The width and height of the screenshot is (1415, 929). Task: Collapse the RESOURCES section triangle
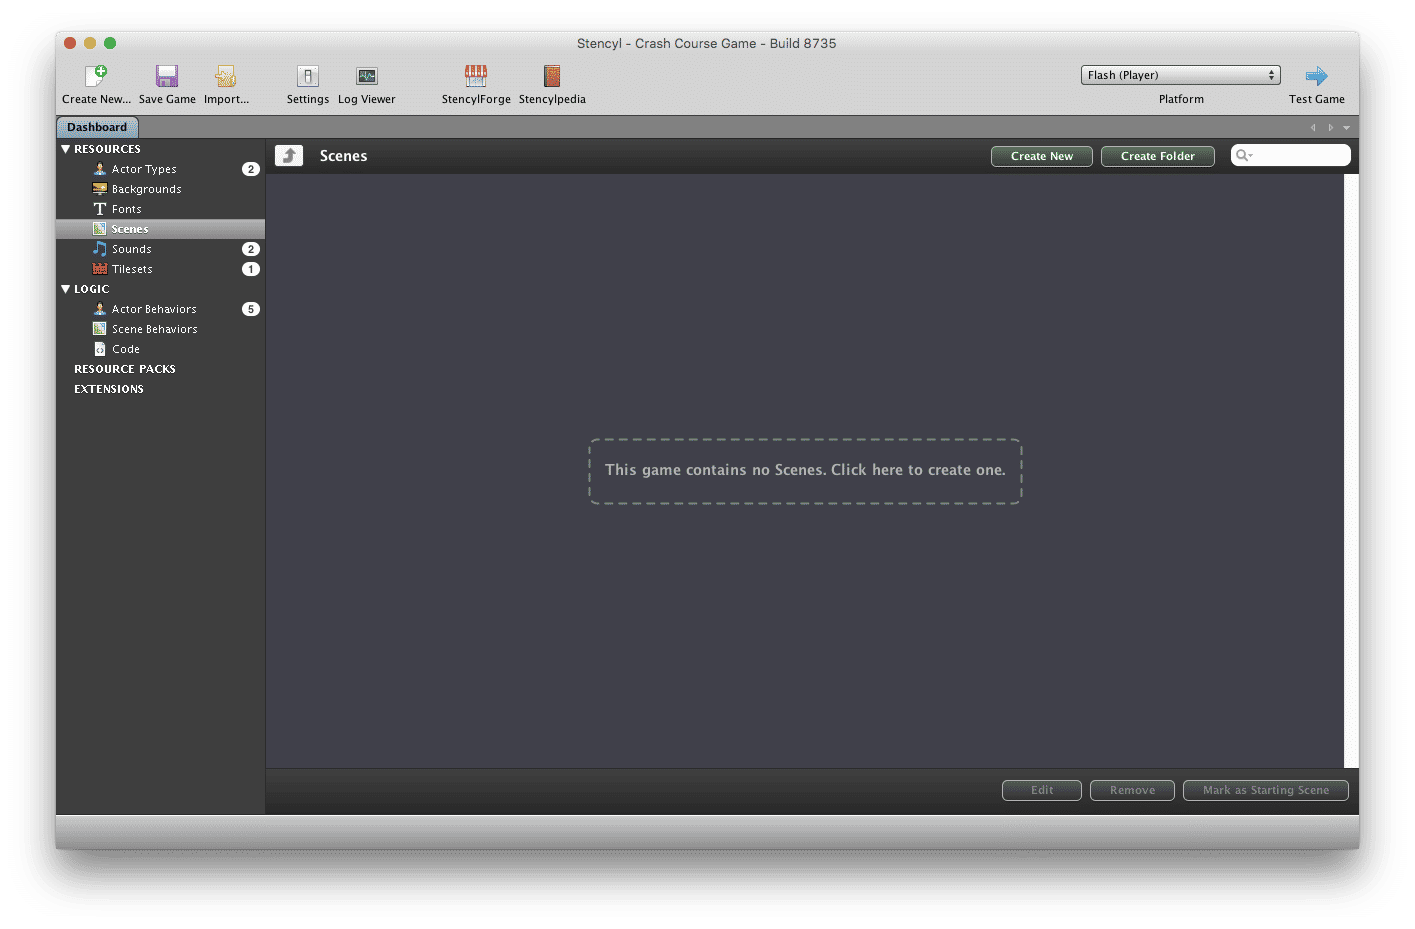(x=66, y=149)
